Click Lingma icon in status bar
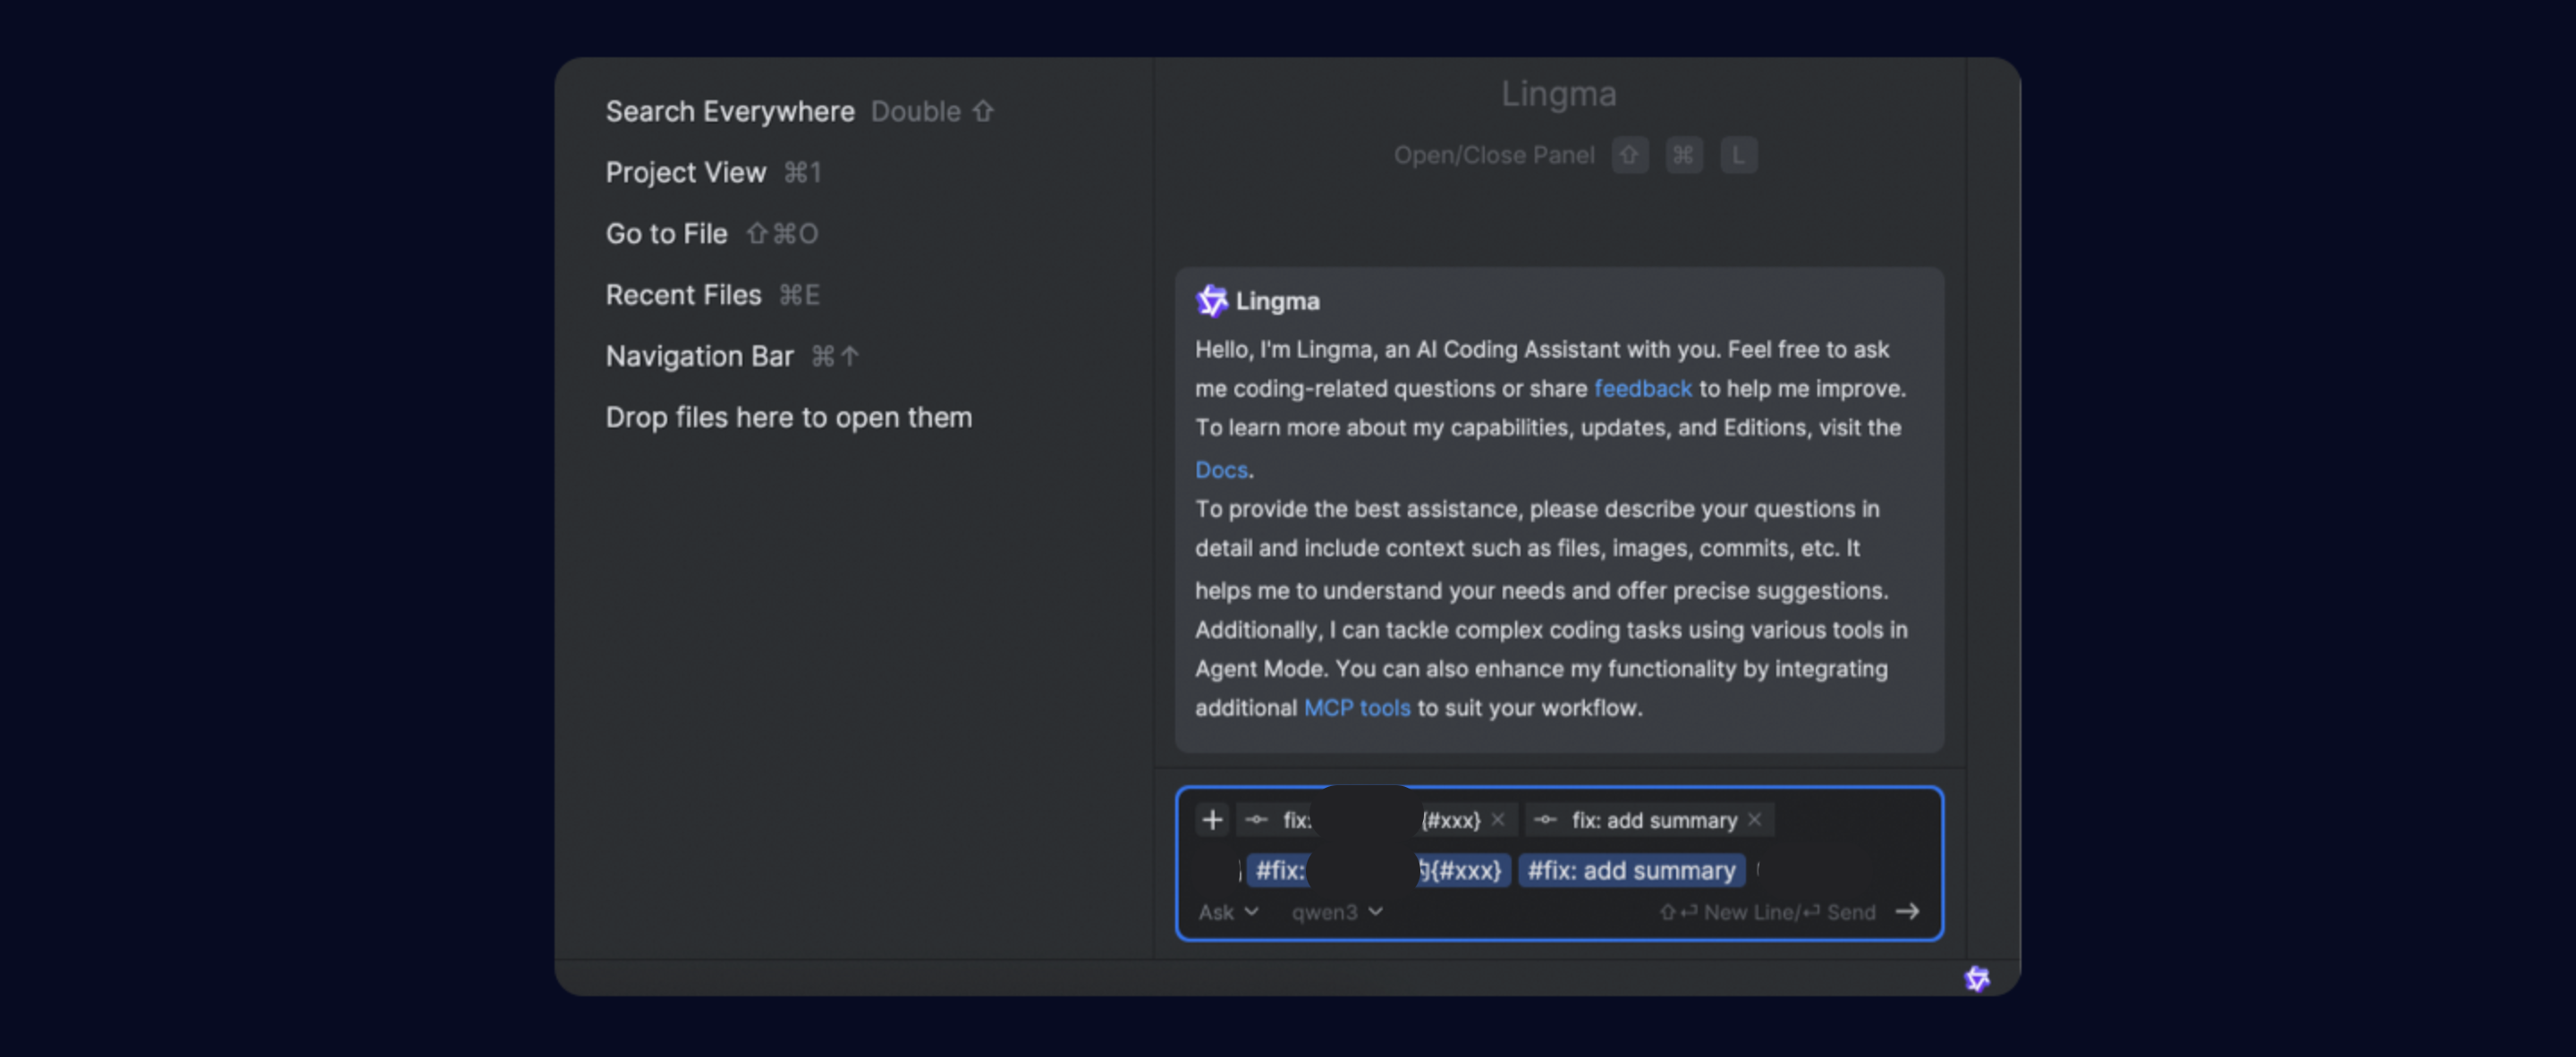Viewport: 2576px width, 1057px height. [x=1976, y=978]
